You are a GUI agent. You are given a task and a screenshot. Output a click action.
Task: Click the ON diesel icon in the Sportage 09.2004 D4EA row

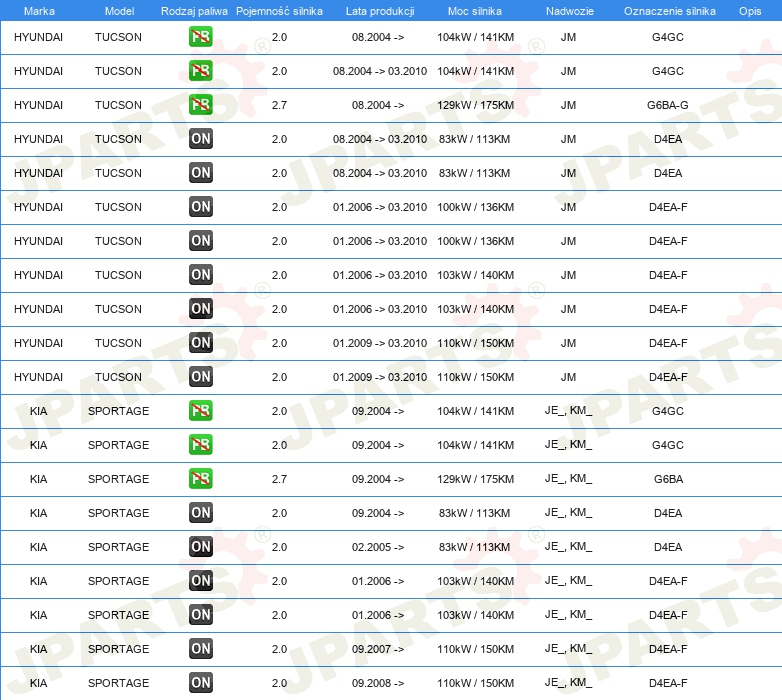[x=200, y=513]
